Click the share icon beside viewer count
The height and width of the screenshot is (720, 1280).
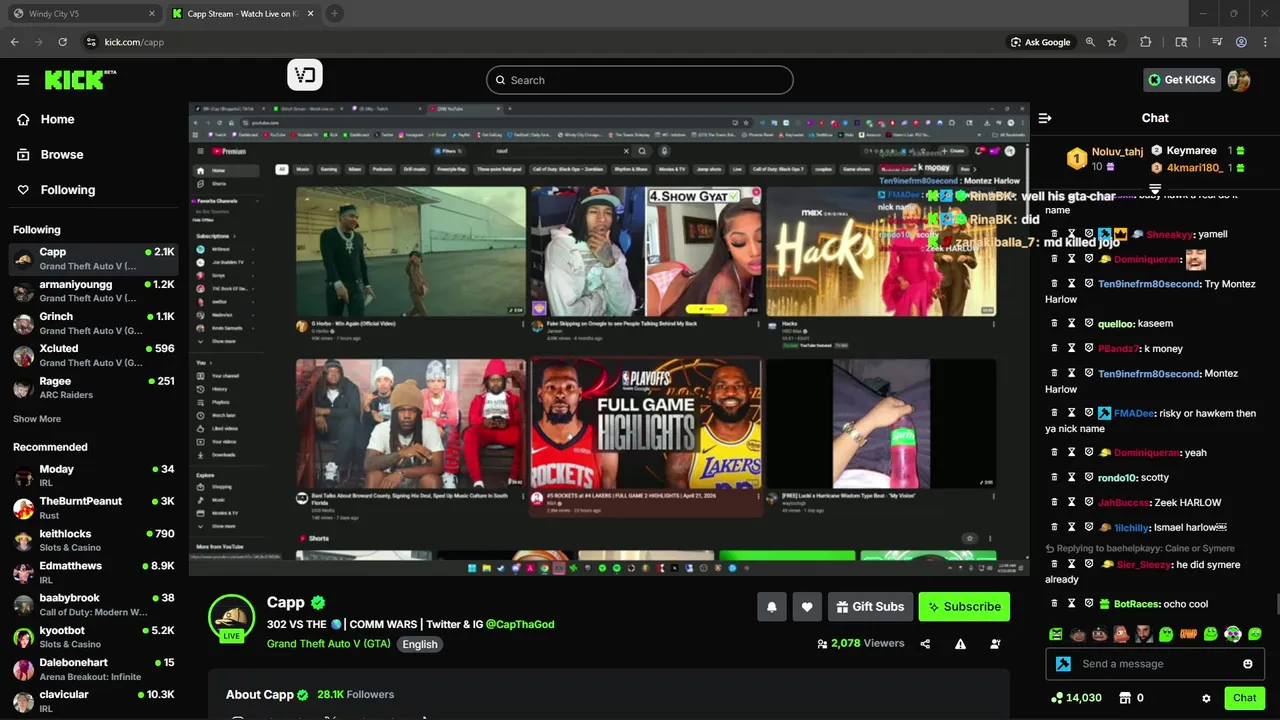pos(925,644)
